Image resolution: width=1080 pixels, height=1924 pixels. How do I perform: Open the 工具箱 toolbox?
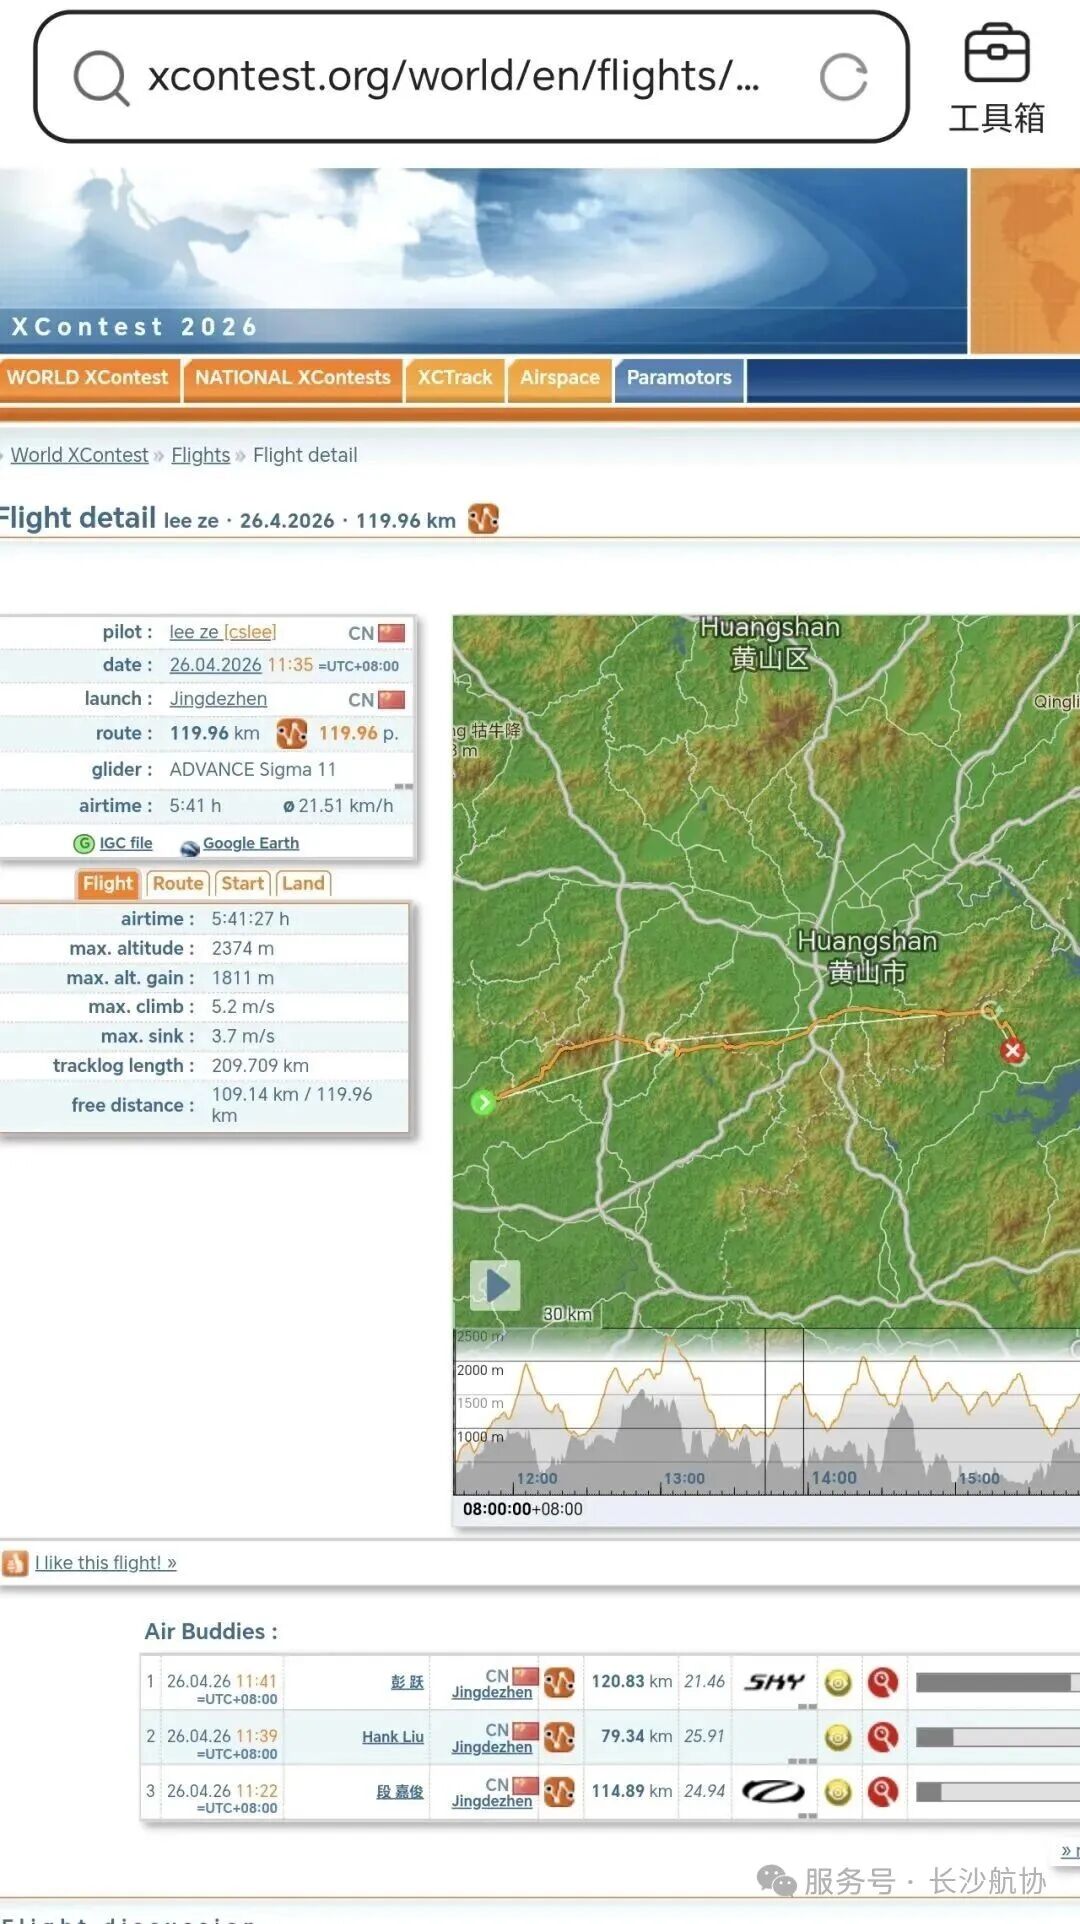(x=996, y=78)
